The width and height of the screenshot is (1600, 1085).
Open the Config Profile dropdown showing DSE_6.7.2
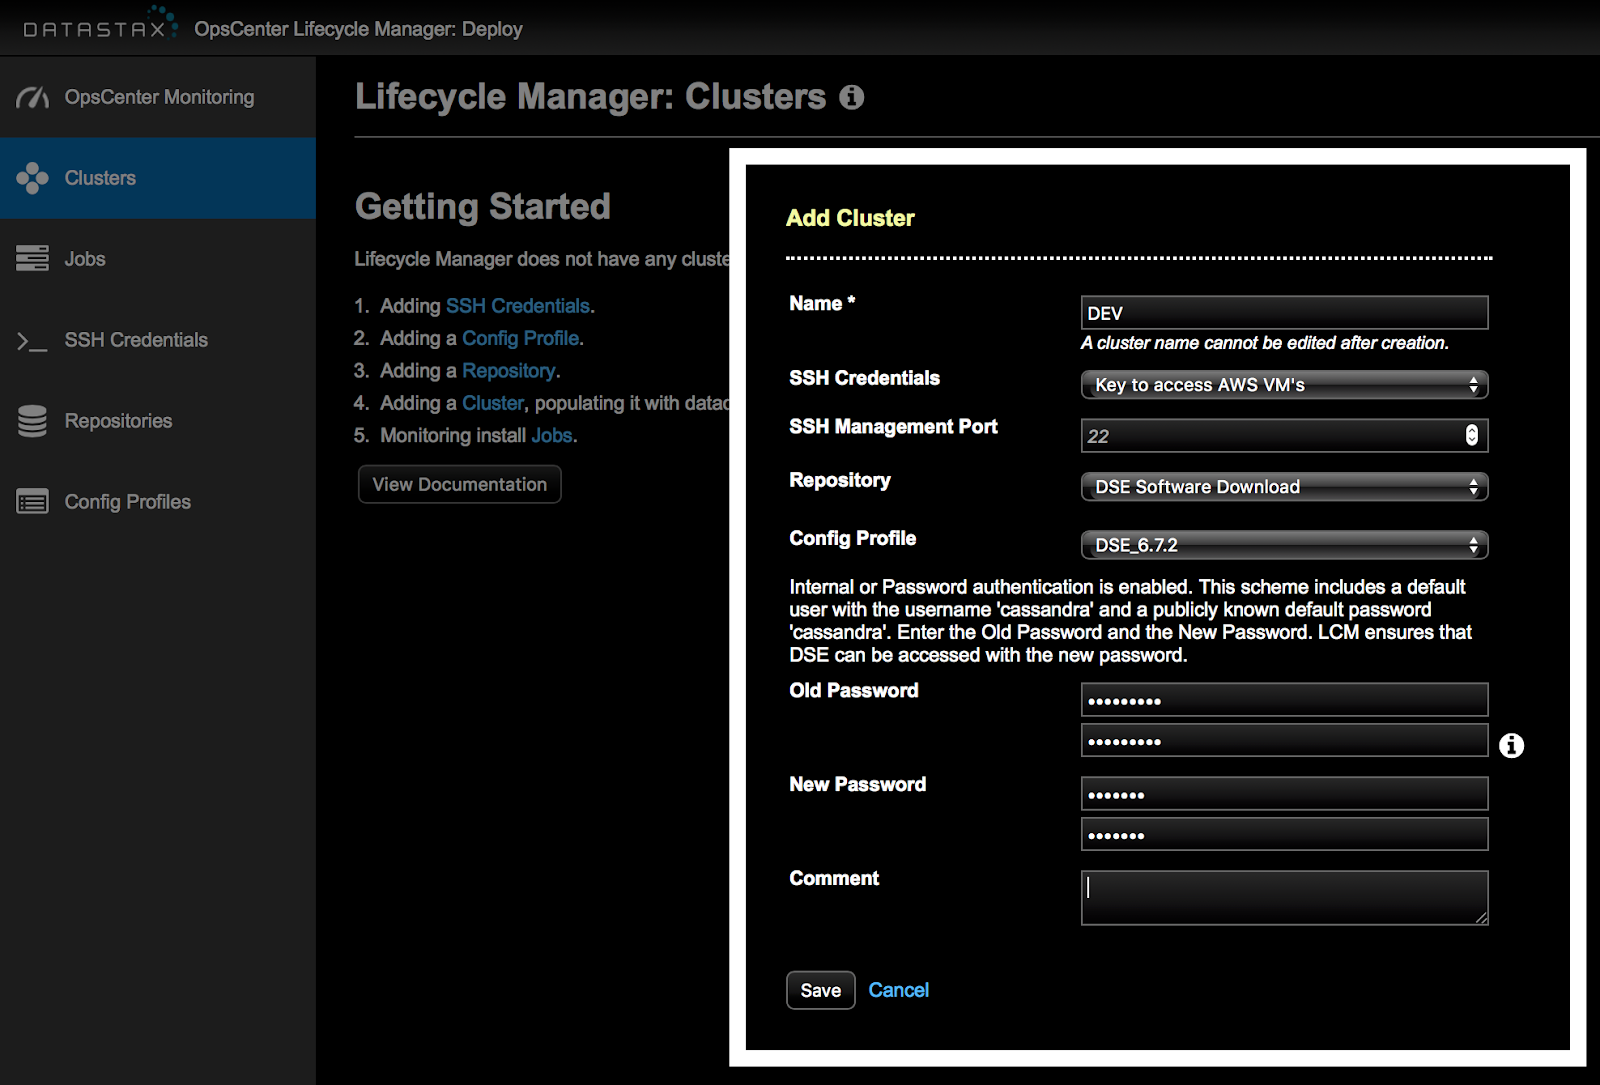1284,545
